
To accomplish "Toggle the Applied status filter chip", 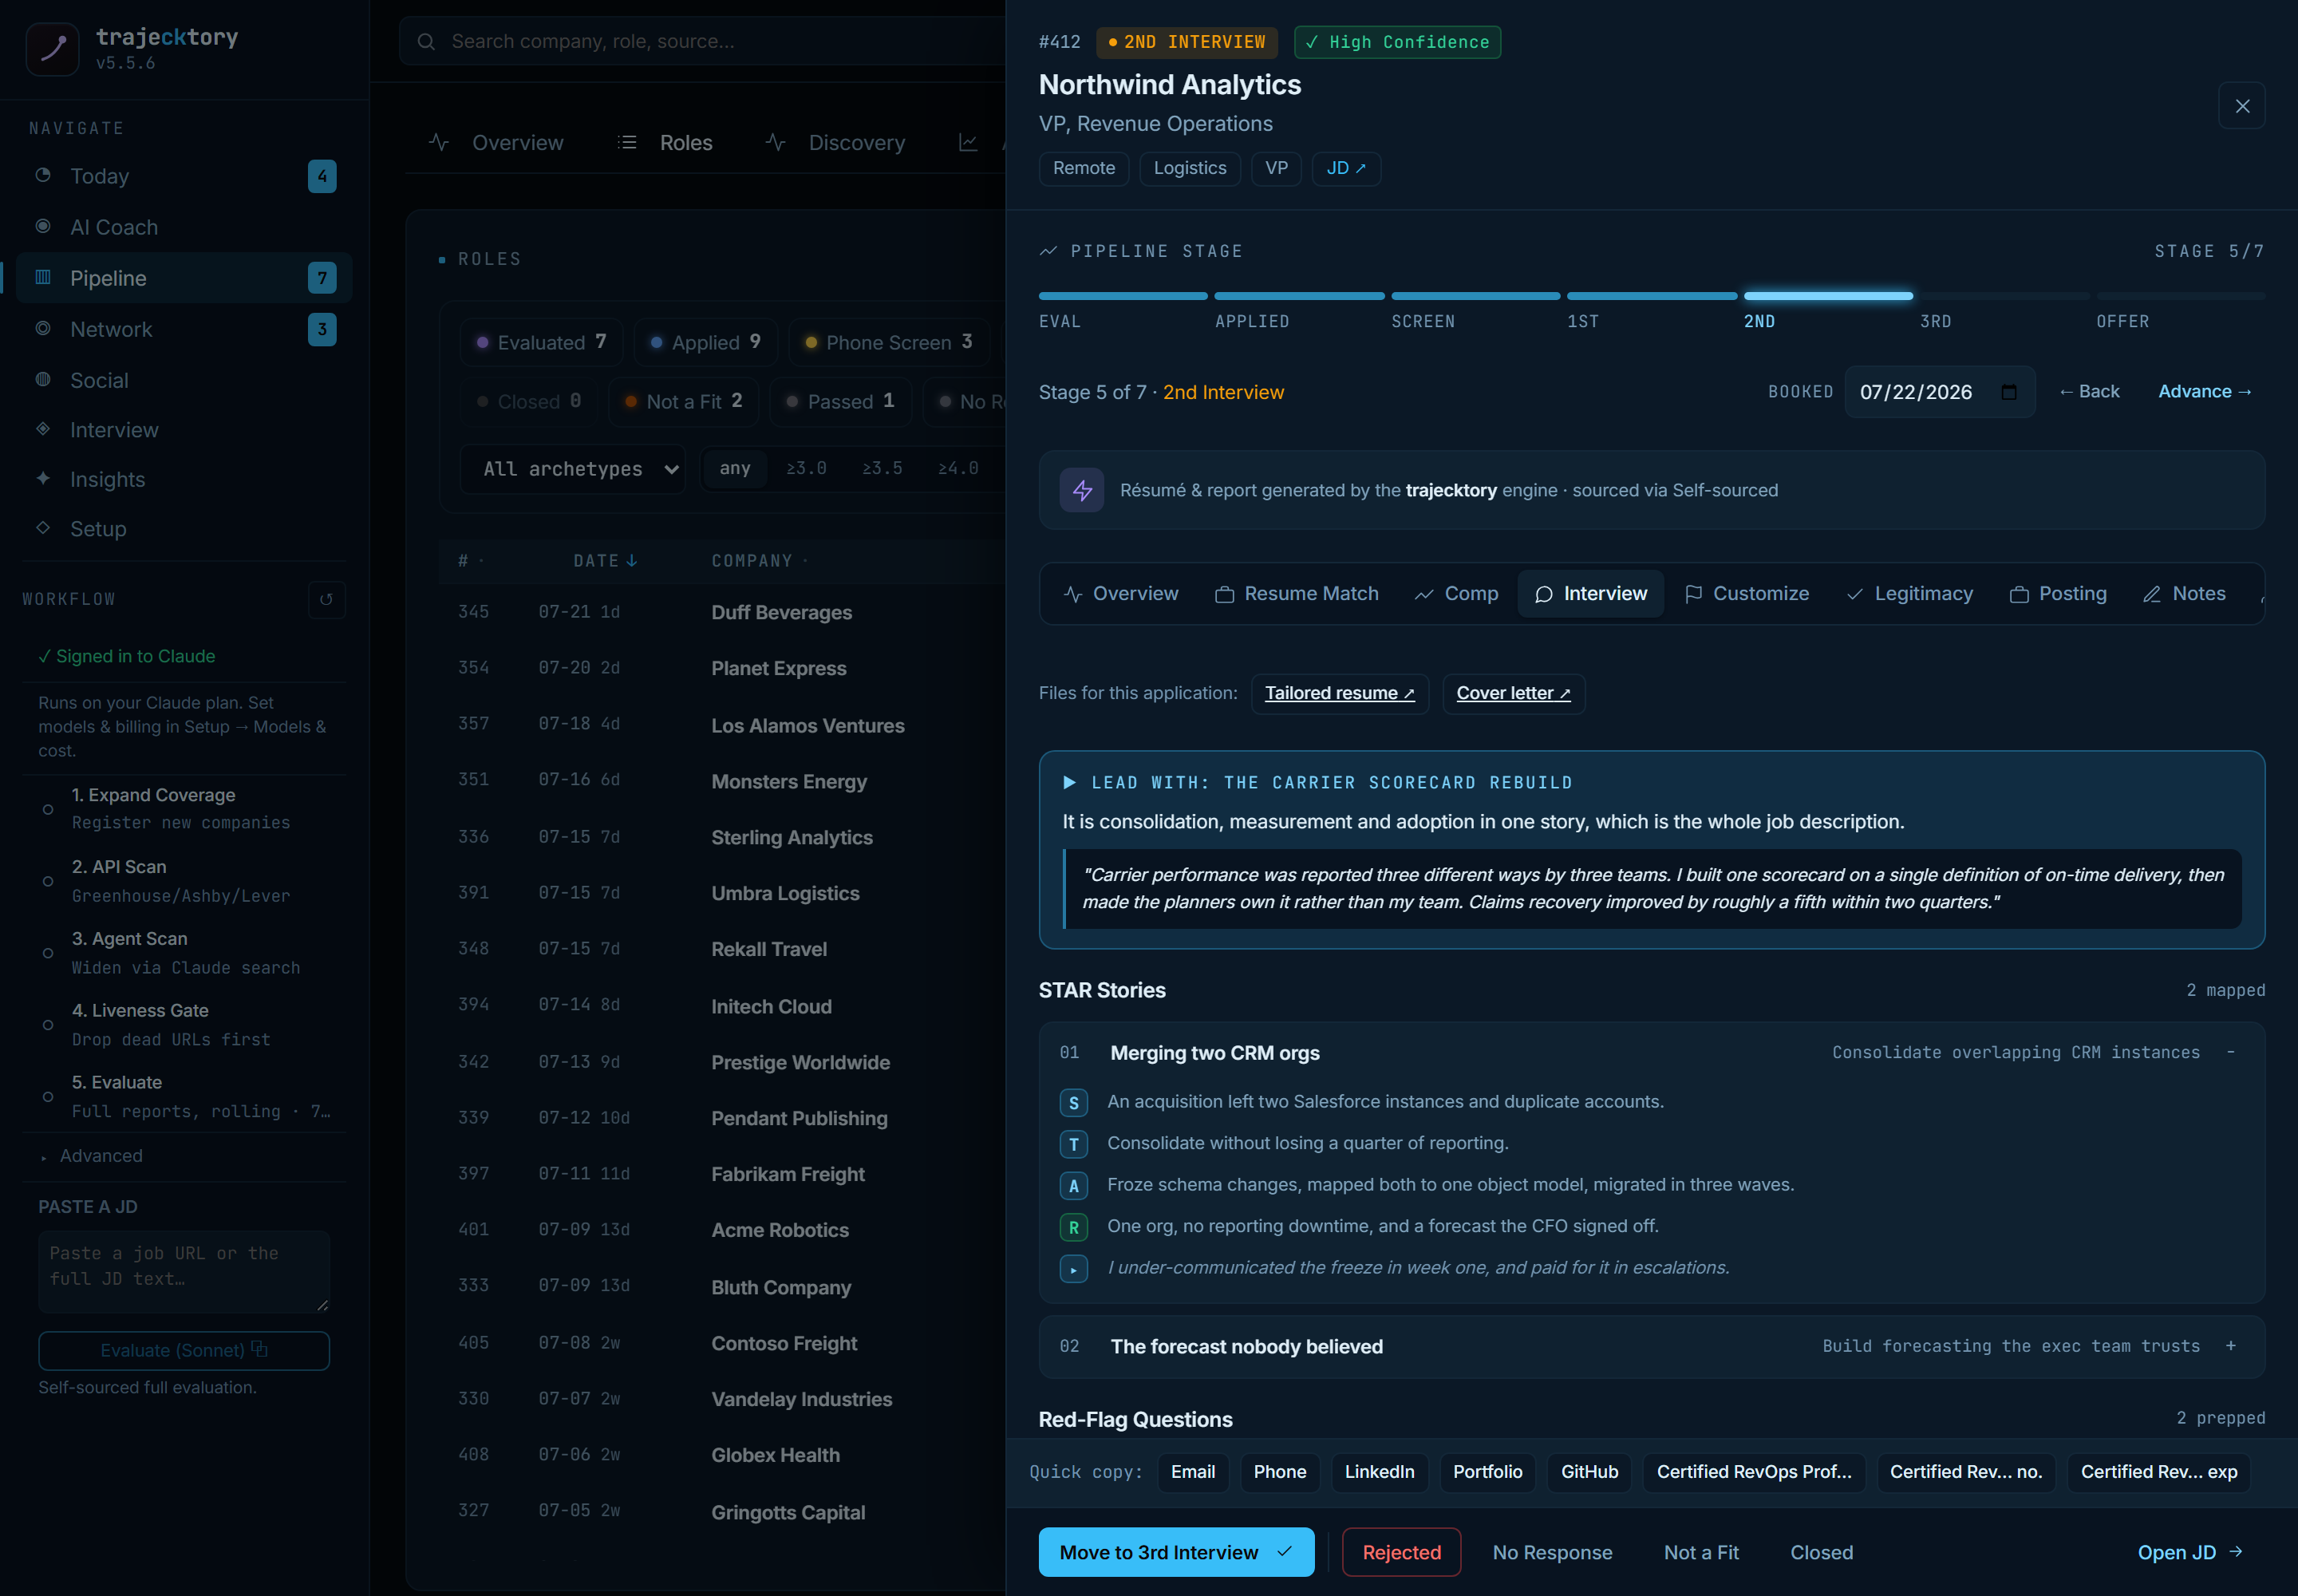I will coord(706,342).
